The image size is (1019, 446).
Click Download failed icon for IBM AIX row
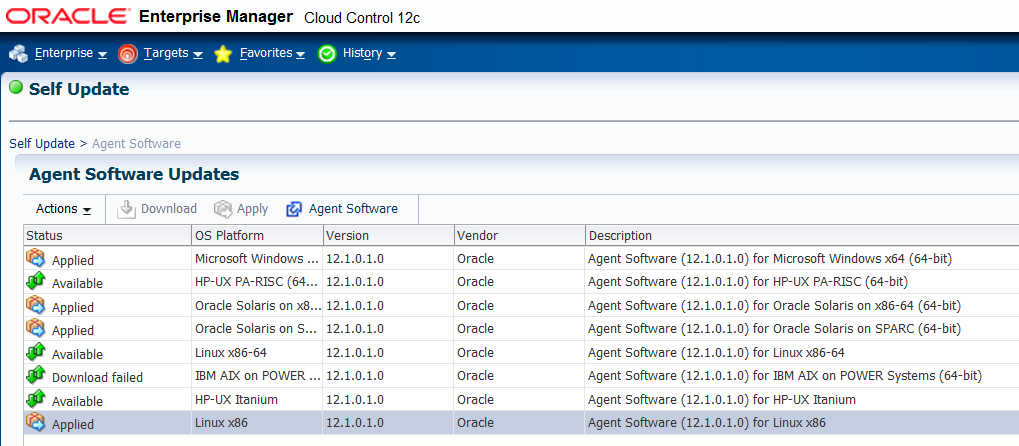[36, 376]
